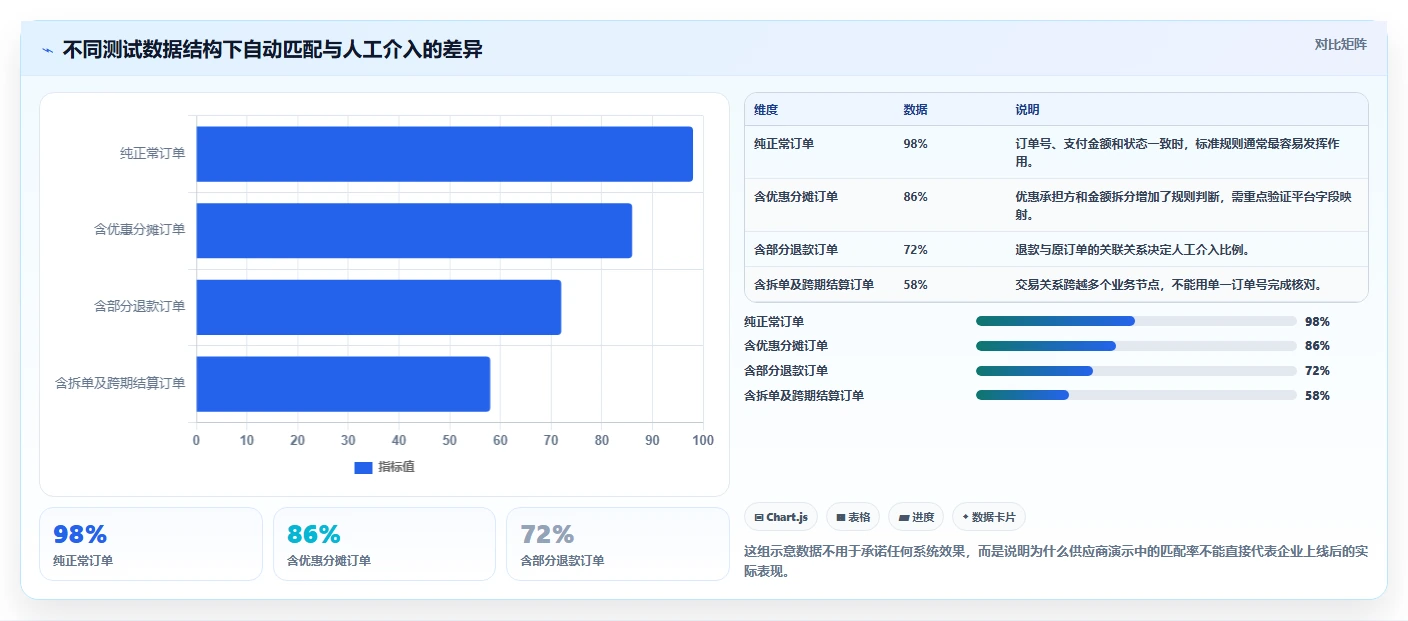This screenshot has height=621, width=1408.
Task: Click the 对比矩阵 label in the header
Action: (1340, 44)
